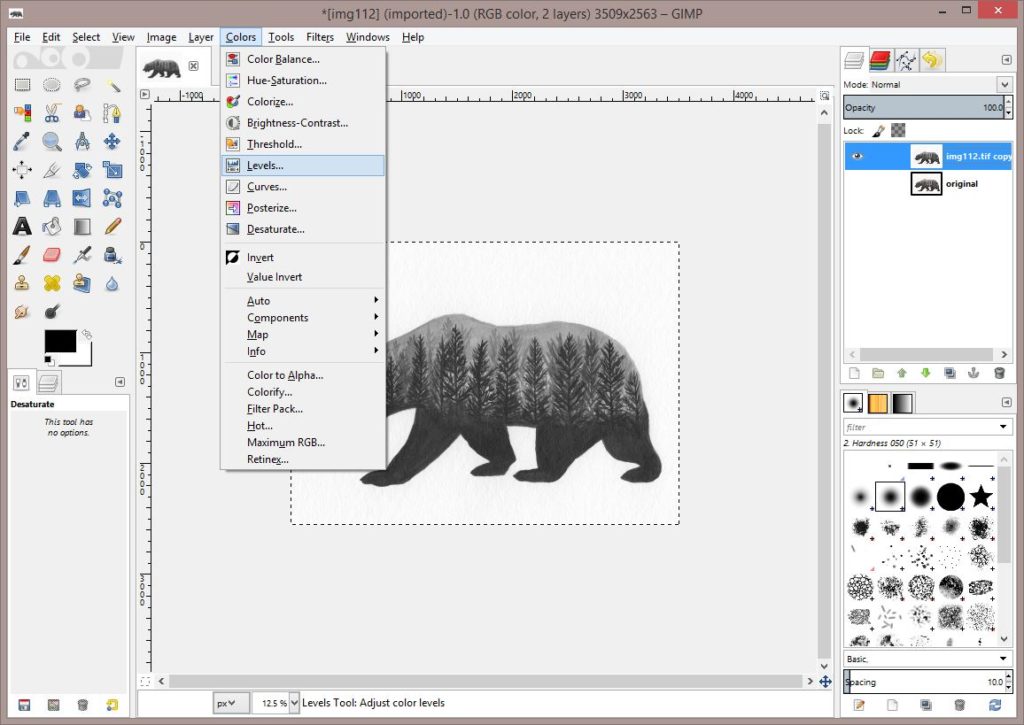The height and width of the screenshot is (725, 1024).
Task: Open the px unit dropdown
Action: [231, 703]
